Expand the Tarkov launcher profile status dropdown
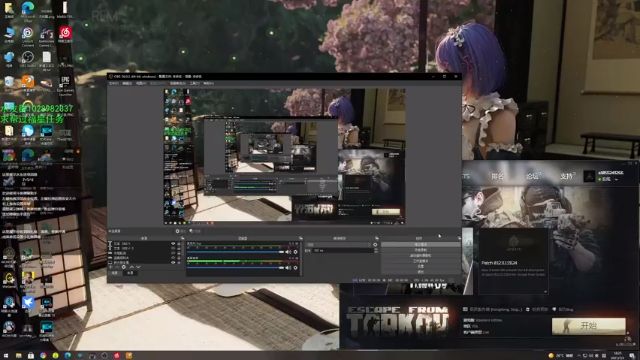The image size is (640, 360). click(616, 180)
